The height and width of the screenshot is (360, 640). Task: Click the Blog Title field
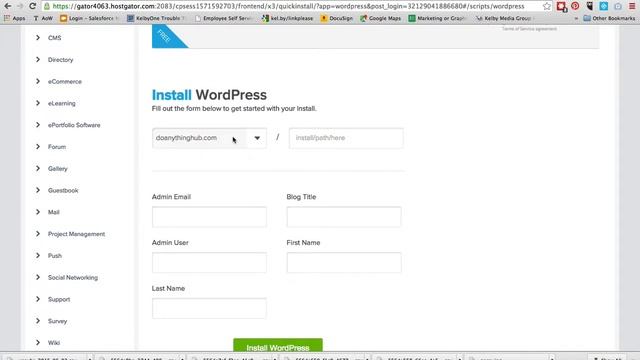click(x=344, y=216)
